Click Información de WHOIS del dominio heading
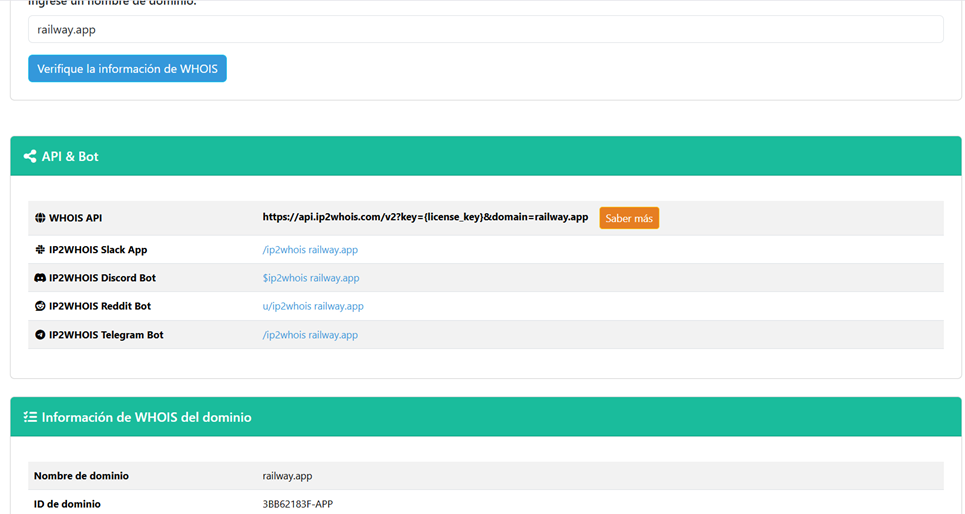965x514 pixels. (x=146, y=417)
